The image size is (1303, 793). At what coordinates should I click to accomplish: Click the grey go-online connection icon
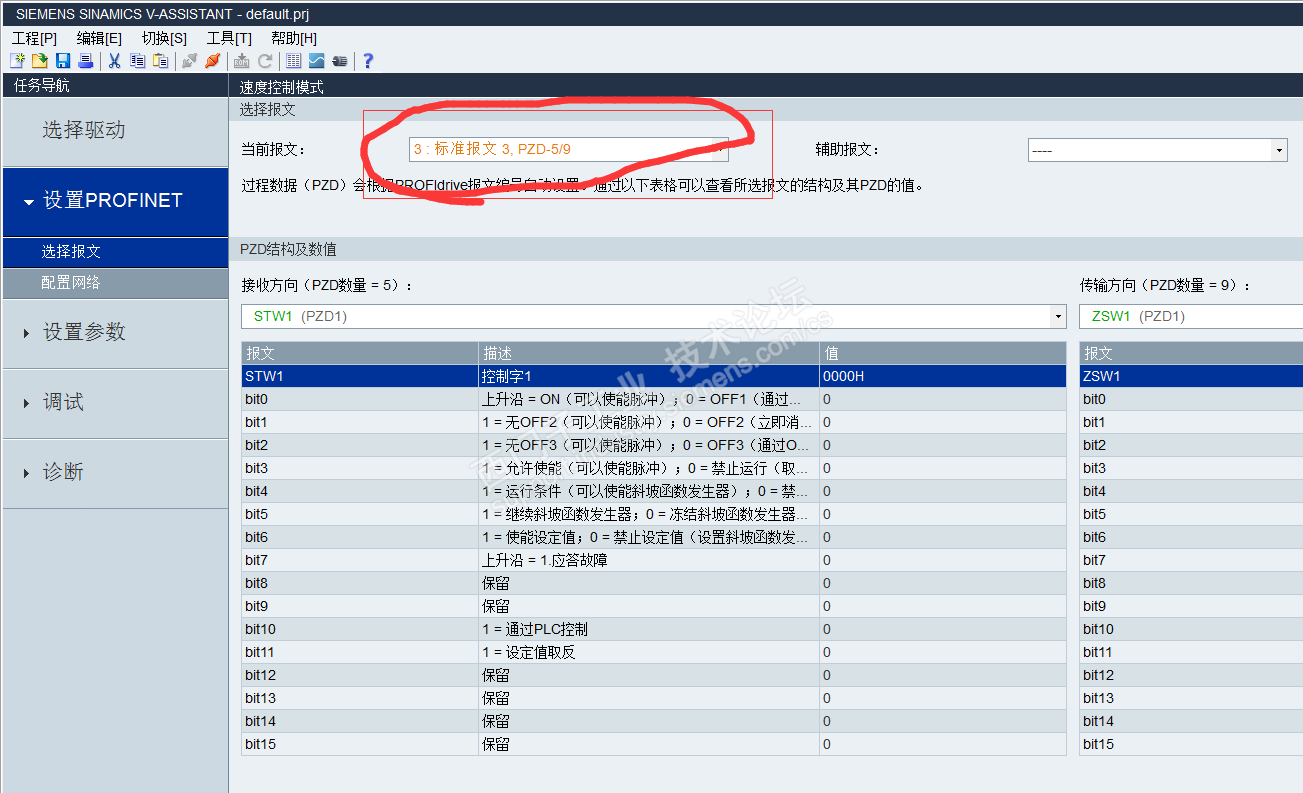[189, 61]
